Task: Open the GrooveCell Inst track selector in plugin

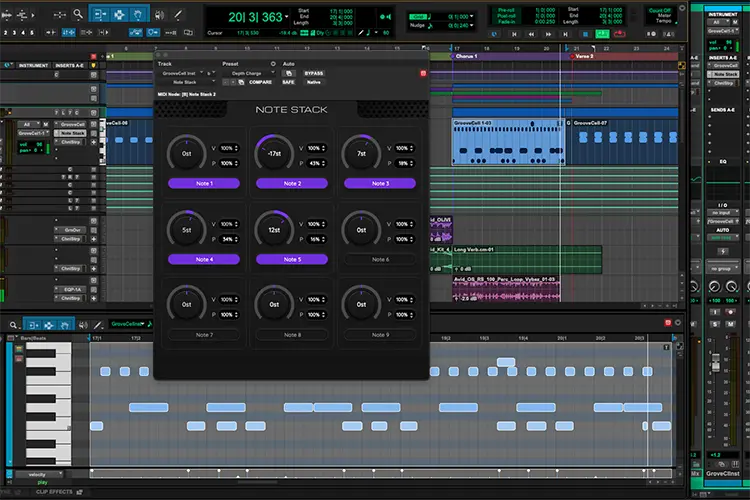Action: pos(182,73)
